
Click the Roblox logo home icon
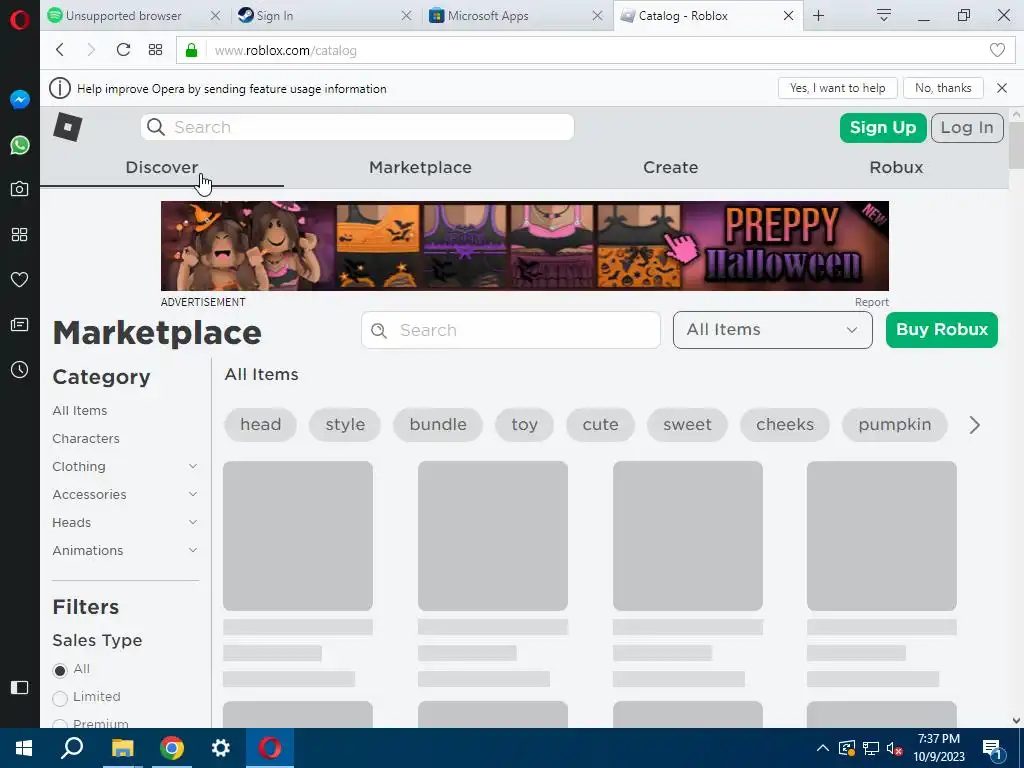pyautogui.click(x=67, y=127)
